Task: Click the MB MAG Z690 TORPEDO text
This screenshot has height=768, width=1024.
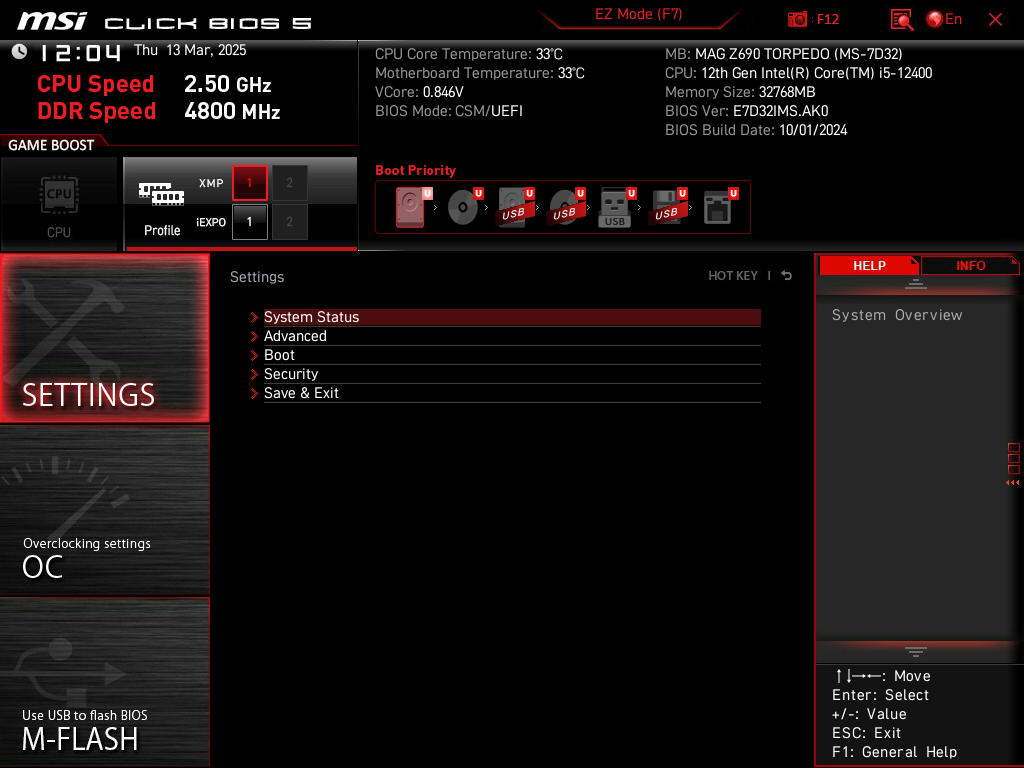Action: coord(784,54)
